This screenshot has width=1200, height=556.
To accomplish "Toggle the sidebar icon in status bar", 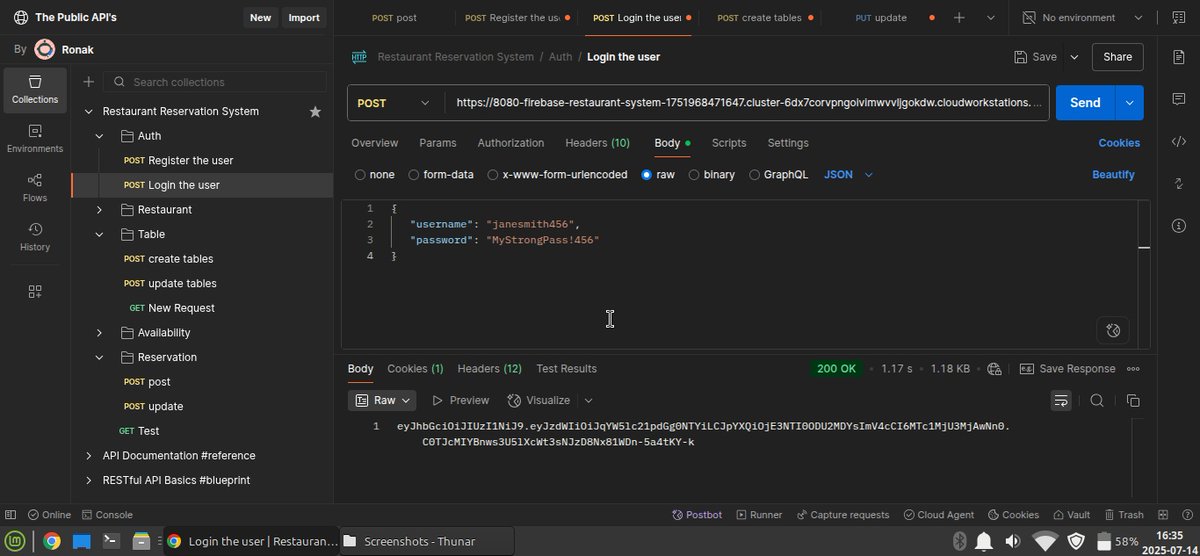I will pos(11,515).
